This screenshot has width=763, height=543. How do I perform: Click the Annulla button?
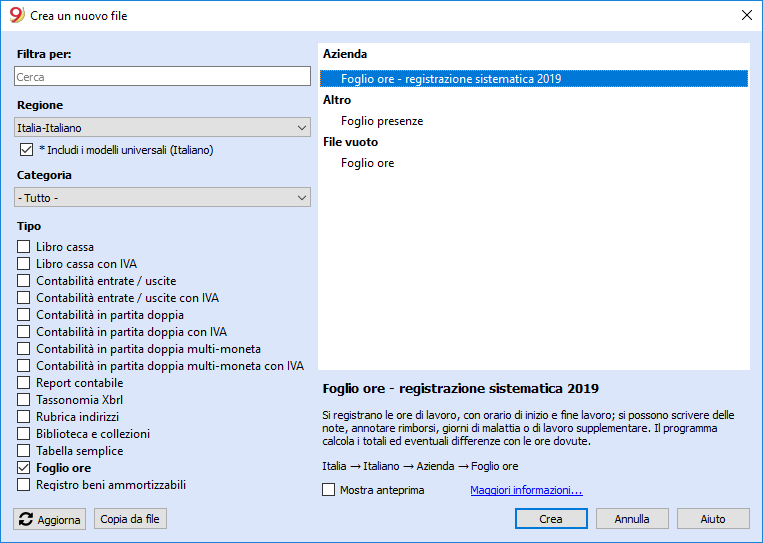[632, 519]
